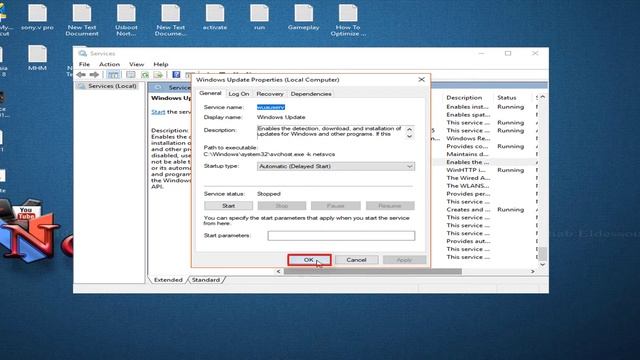Select the MHM desktop icon
This screenshot has width=640, height=360.
tap(38, 58)
